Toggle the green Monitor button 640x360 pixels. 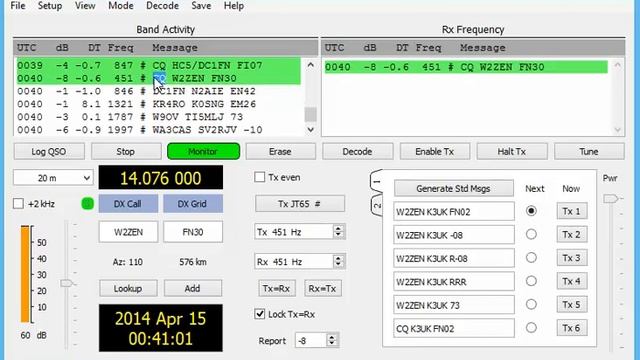click(x=203, y=151)
